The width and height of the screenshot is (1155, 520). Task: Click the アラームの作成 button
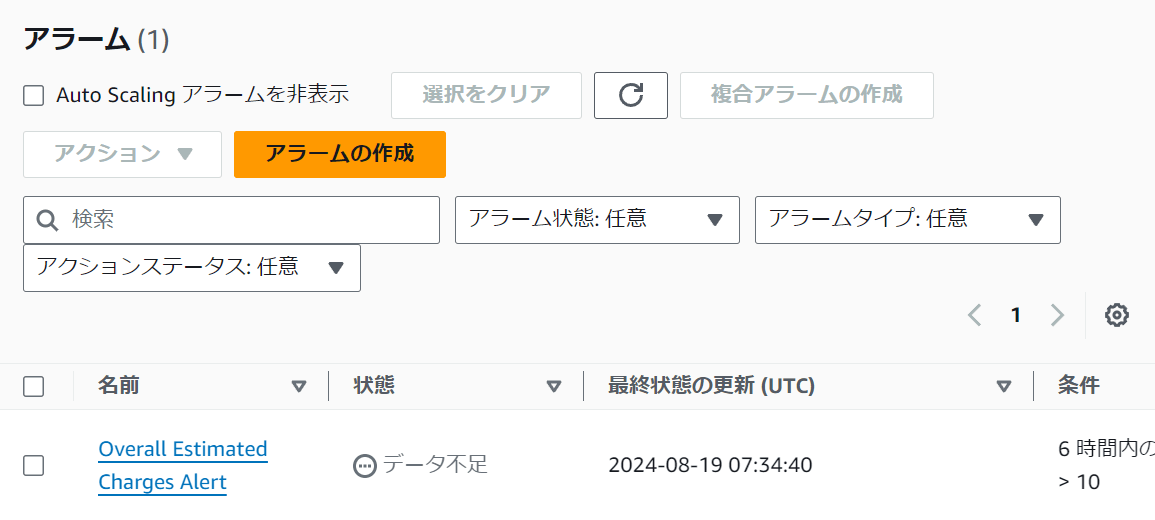click(x=340, y=154)
